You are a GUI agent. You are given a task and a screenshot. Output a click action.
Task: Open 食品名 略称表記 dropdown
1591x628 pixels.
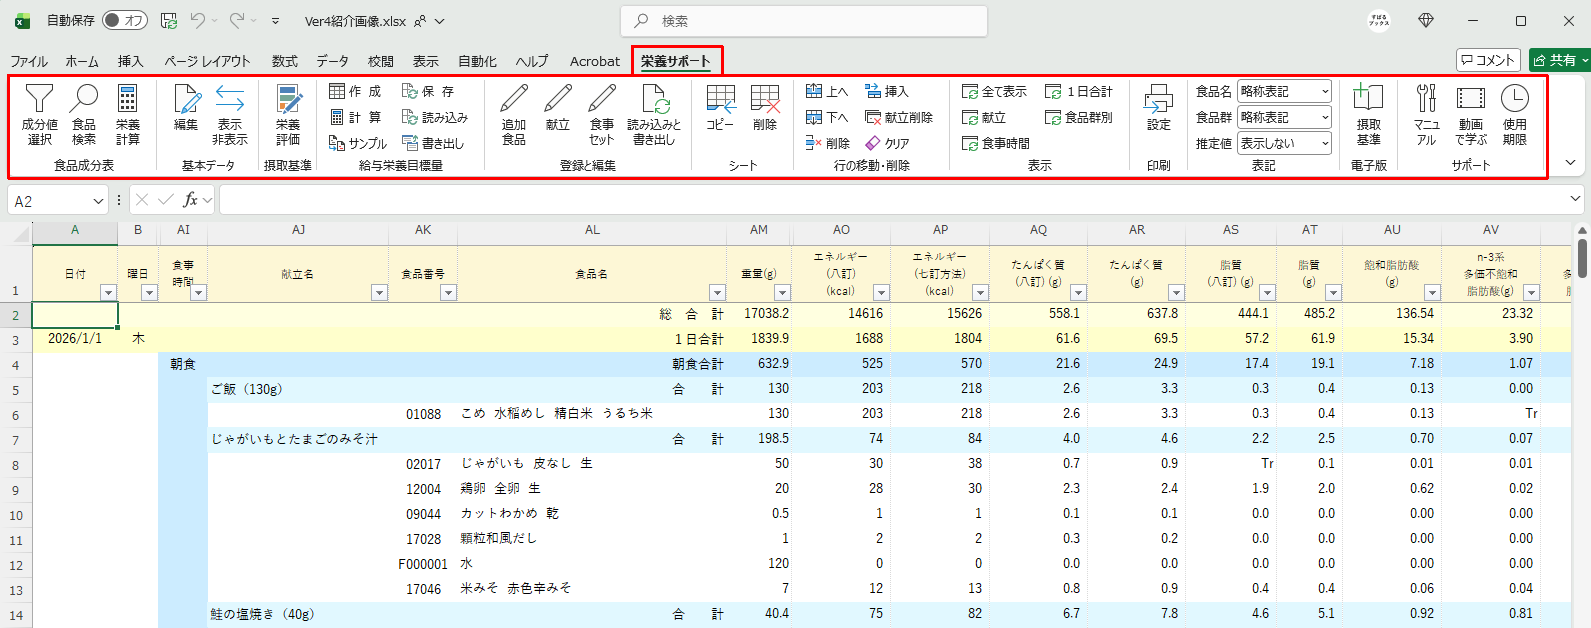1284,91
